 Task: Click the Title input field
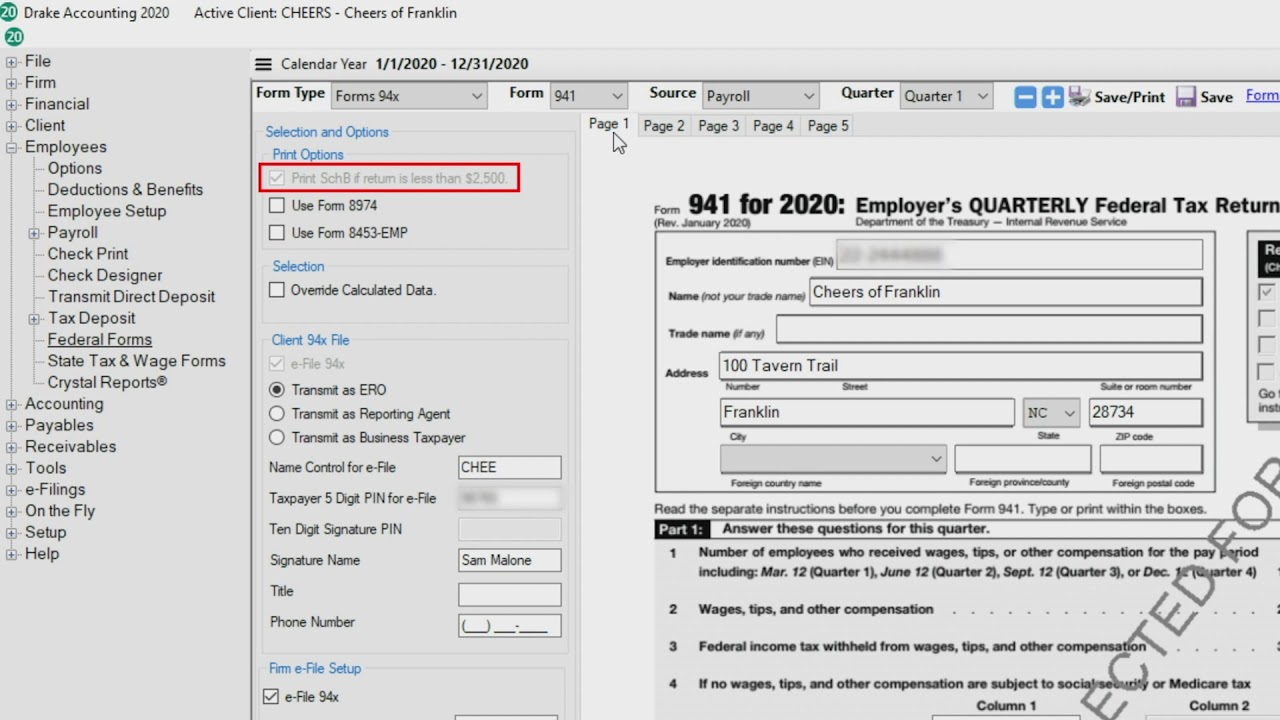tap(509, 594)
